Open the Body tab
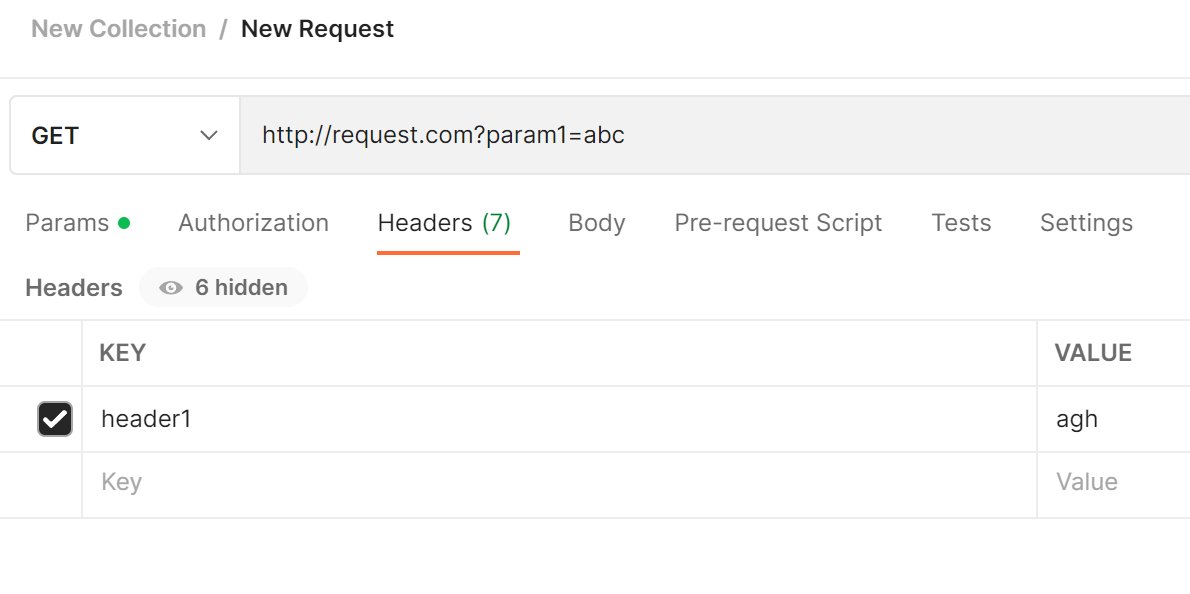This screenshot has width=1190, height=594. 596,222
